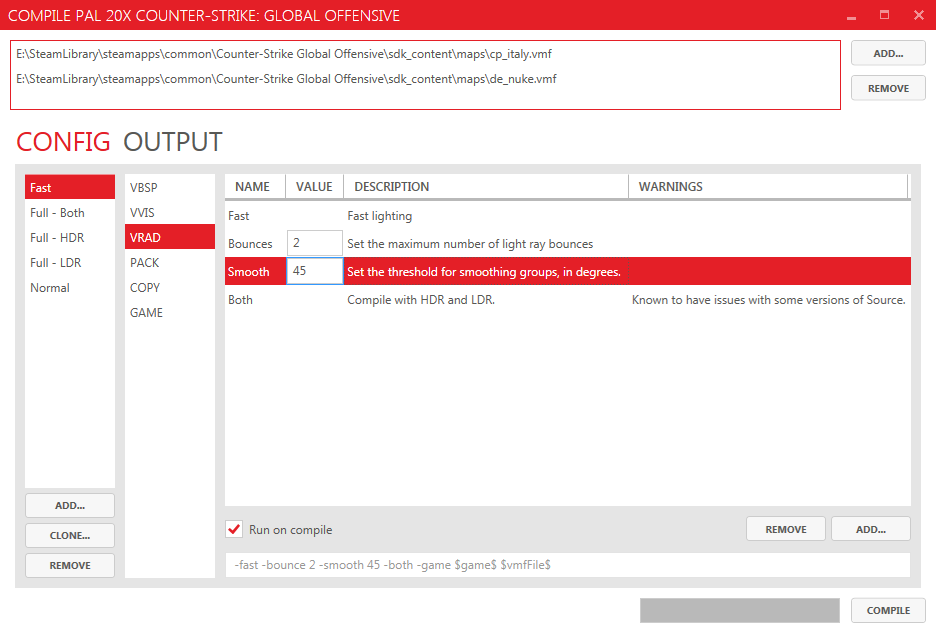
Task: Select the PACK process
Action: point(170,263)
